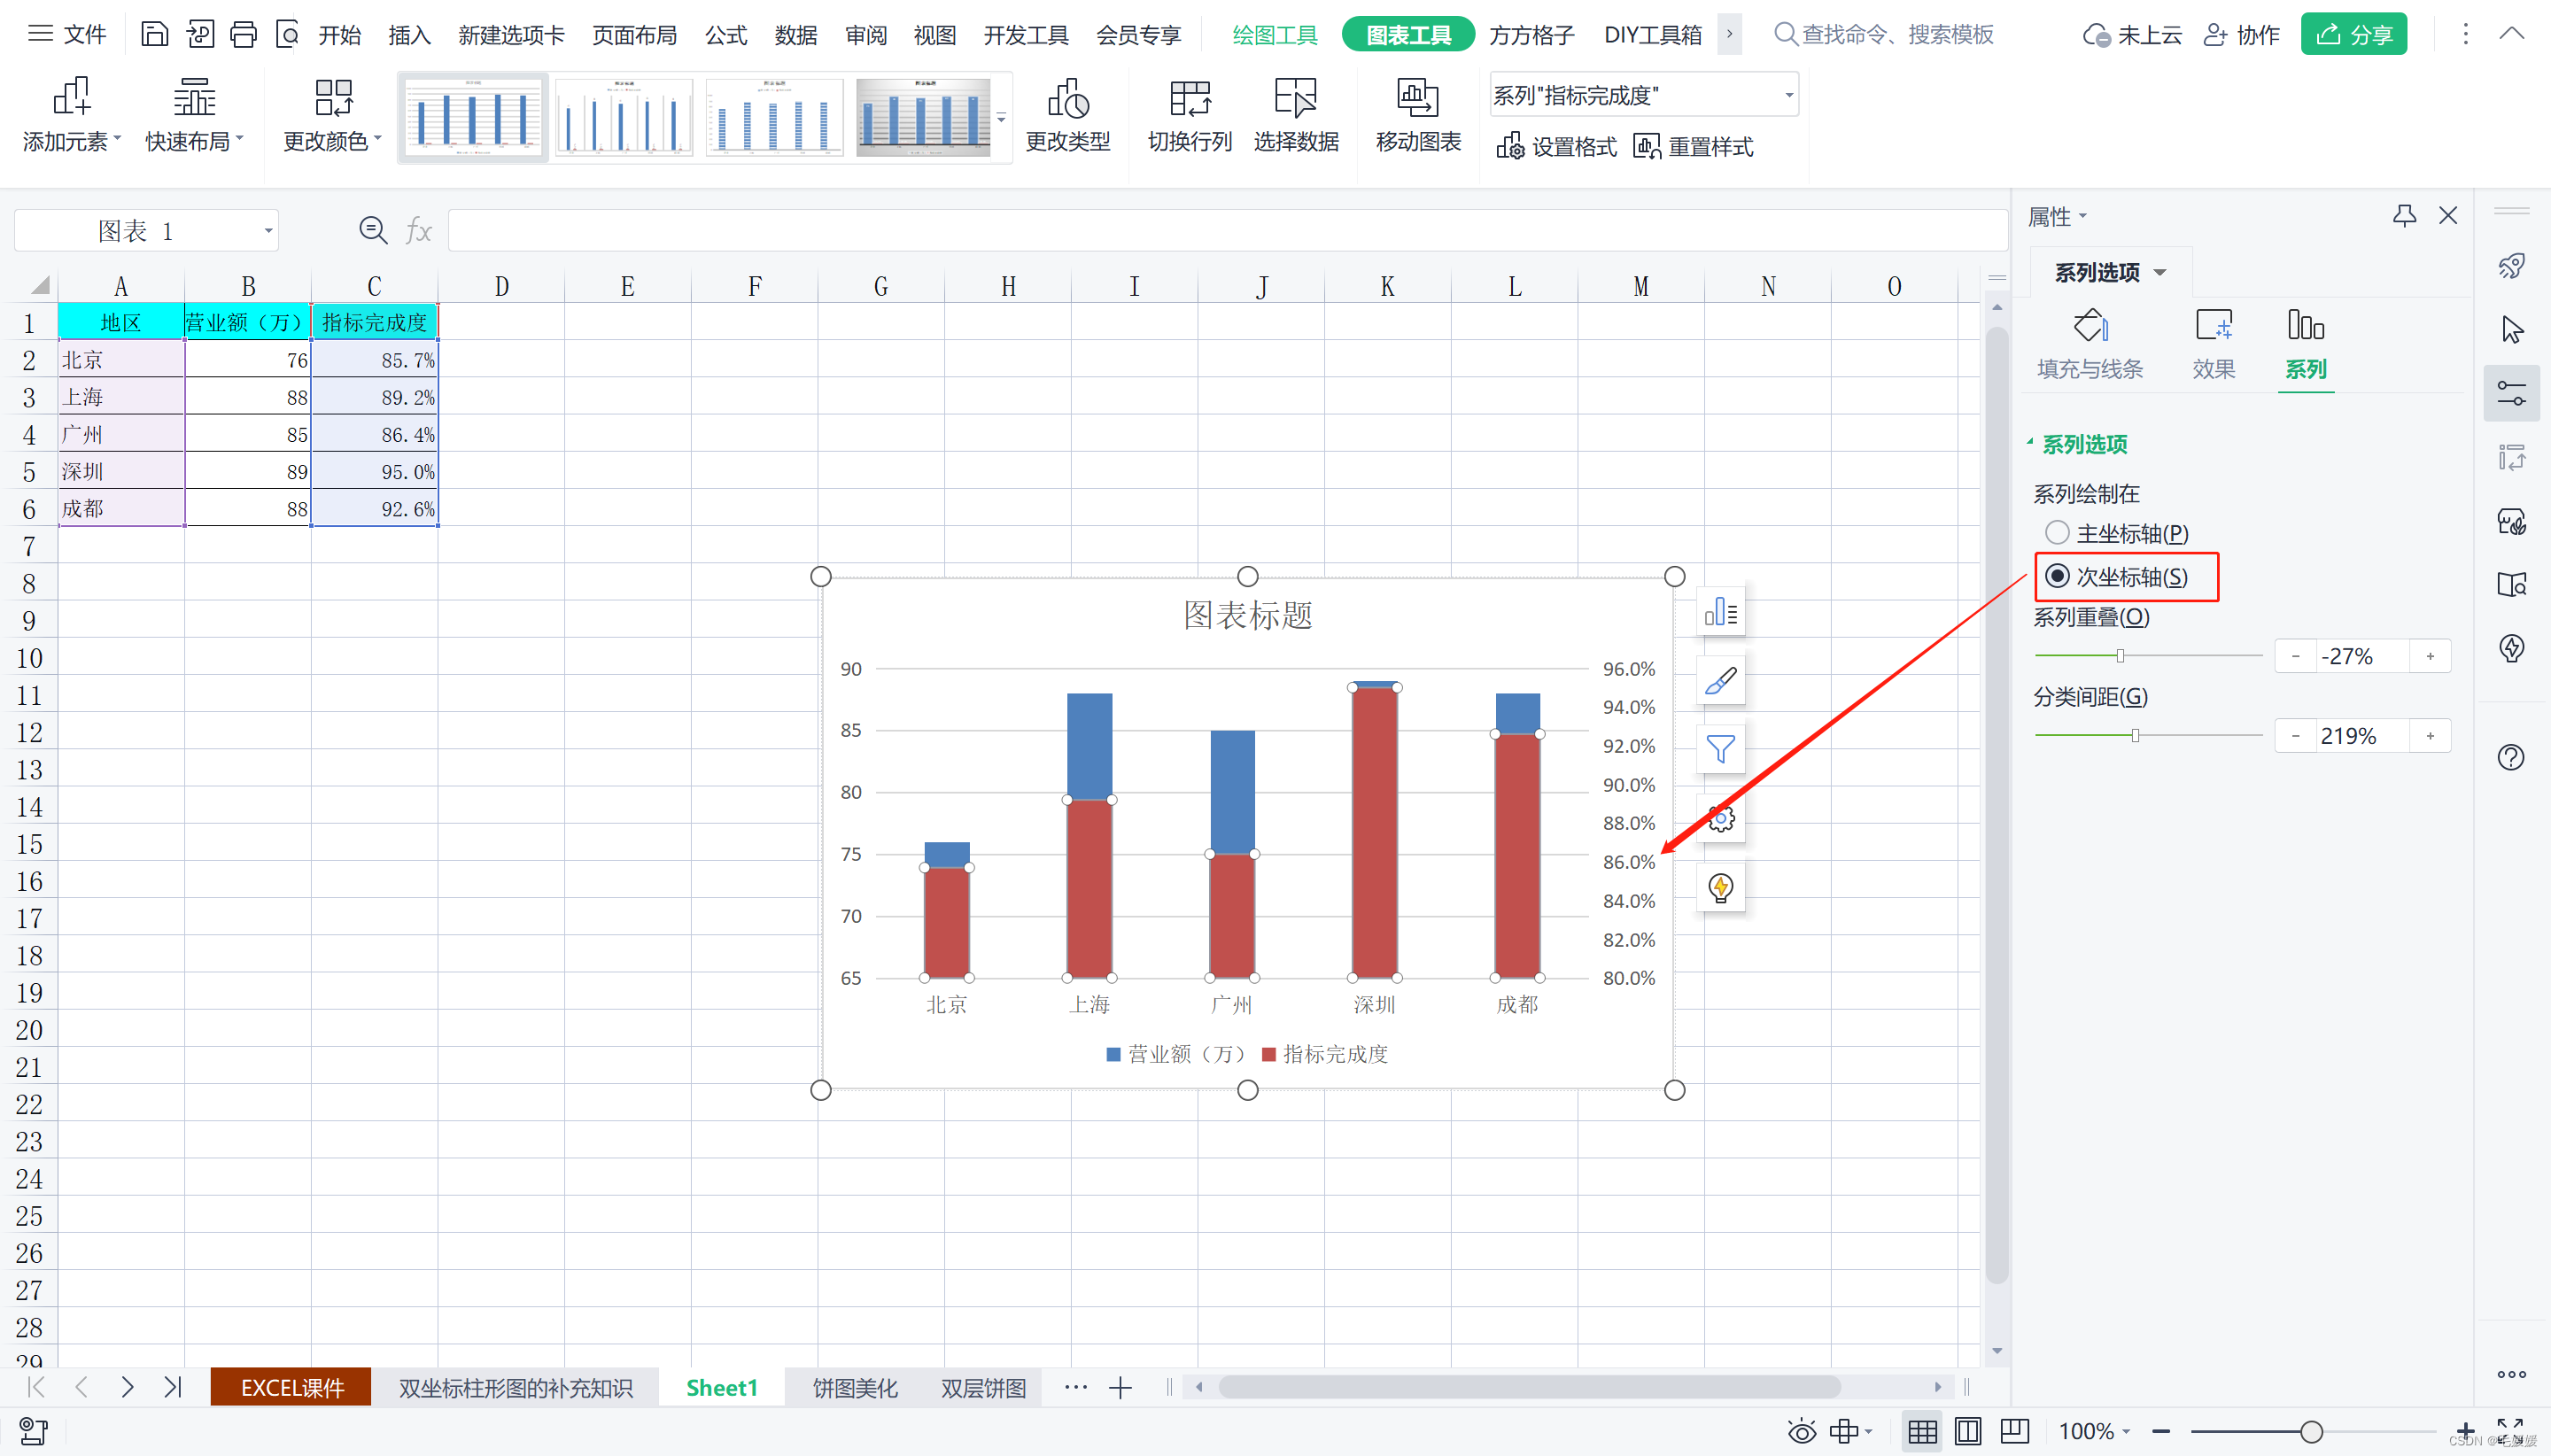Open the 填充与线条 fill and line panel
Viewport: 2551px width, 1456px height.
pos(2089,344)
